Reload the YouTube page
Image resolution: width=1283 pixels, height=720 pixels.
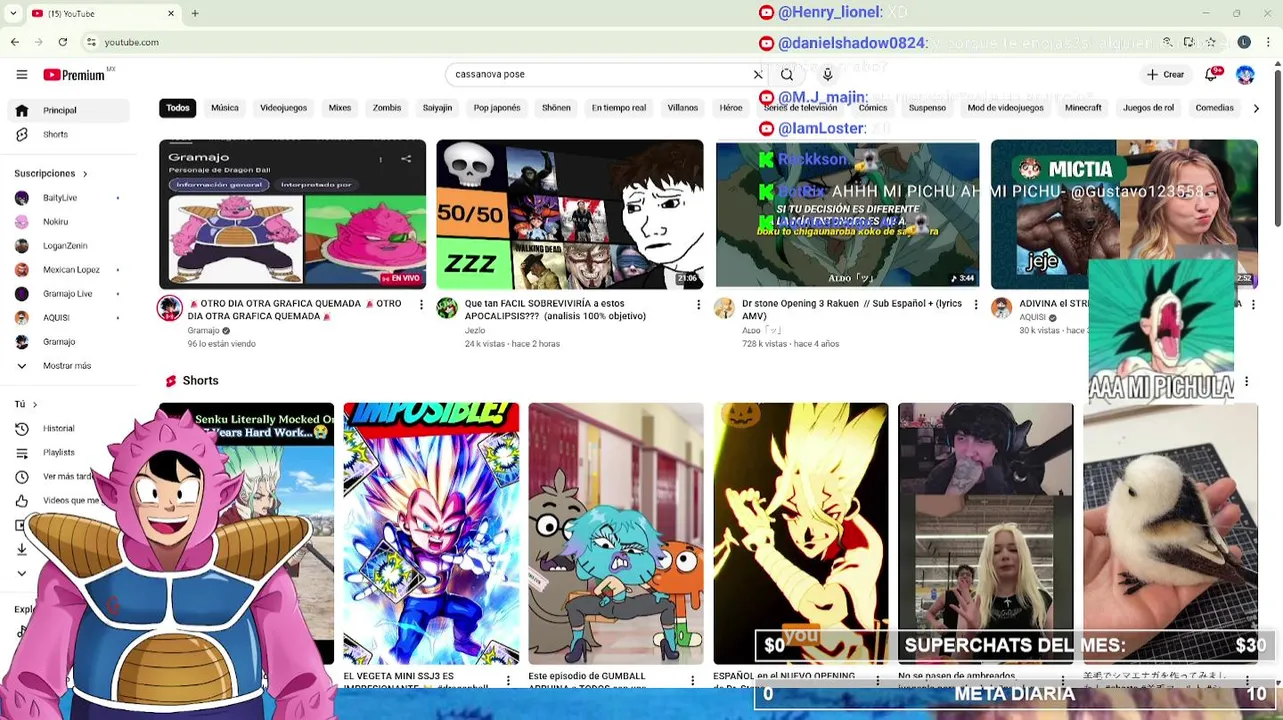coord(63,42)
